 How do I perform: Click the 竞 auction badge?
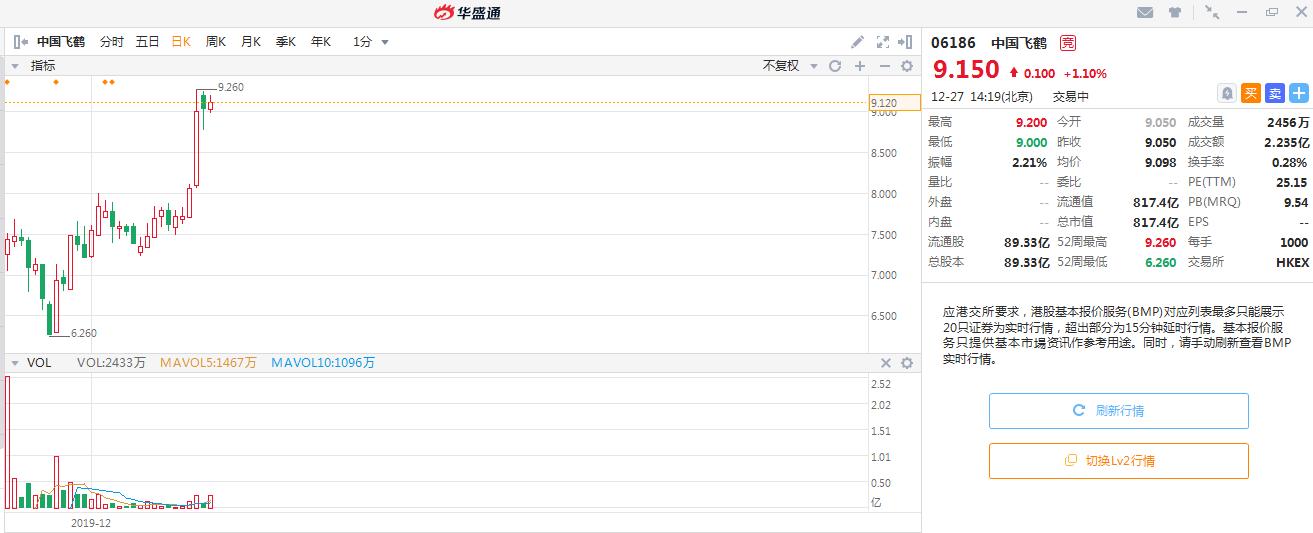pos(1068,43)
